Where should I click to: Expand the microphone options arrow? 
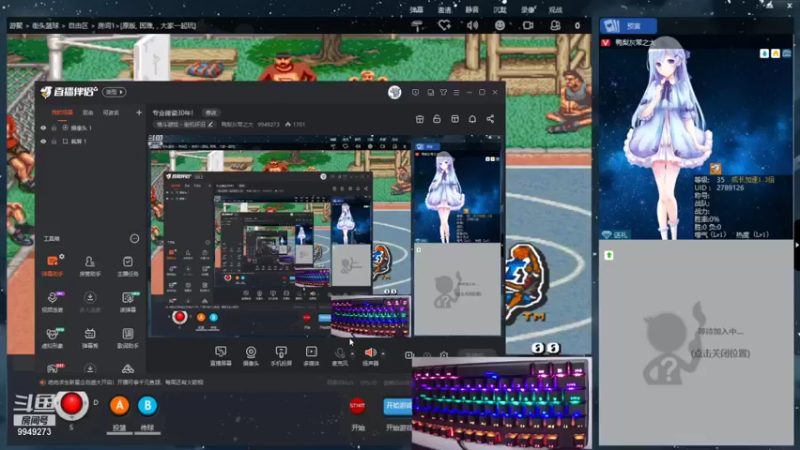coord(352,353)
